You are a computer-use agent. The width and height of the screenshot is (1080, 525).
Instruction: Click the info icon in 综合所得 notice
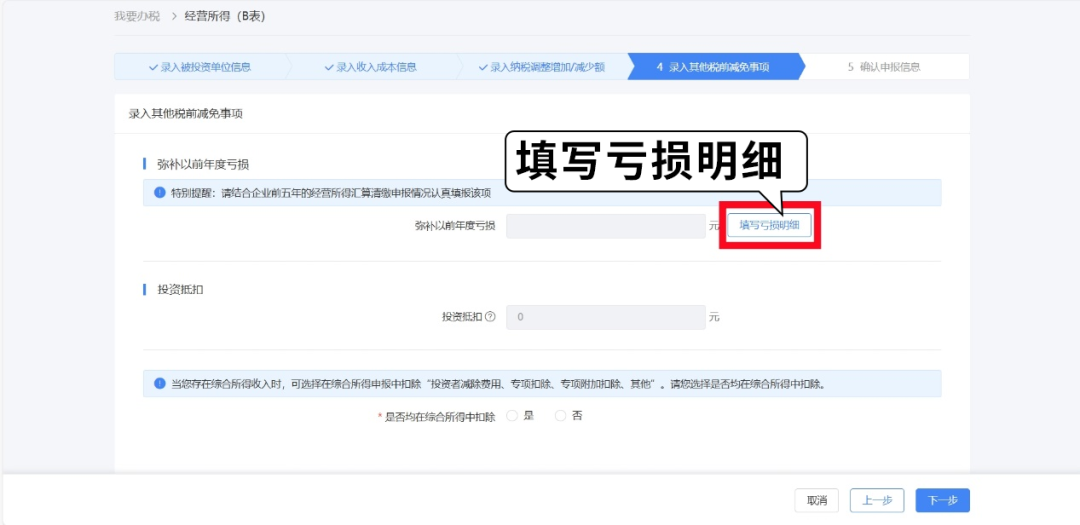[x=158, y=383]
